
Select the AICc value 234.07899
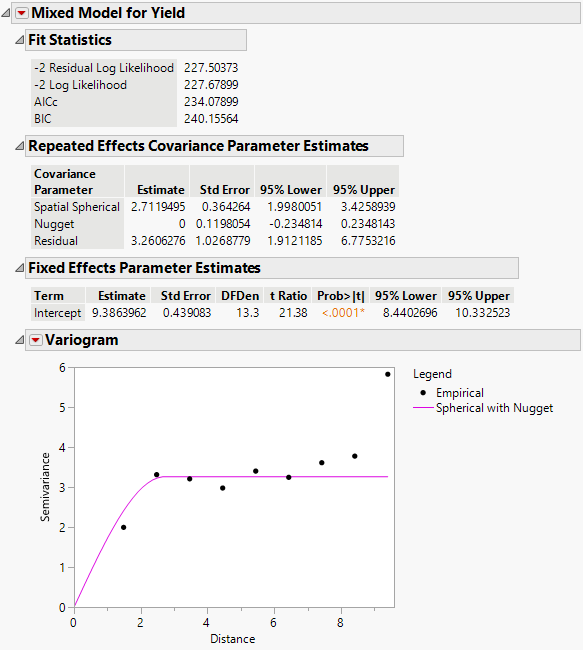click(x=211, y=102)
